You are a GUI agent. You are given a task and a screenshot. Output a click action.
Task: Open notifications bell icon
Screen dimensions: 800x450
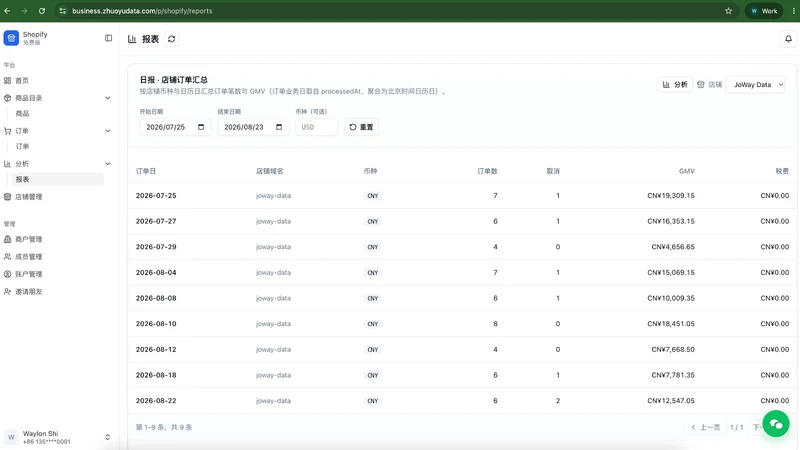pyautogui.click(x=788, y=39)
